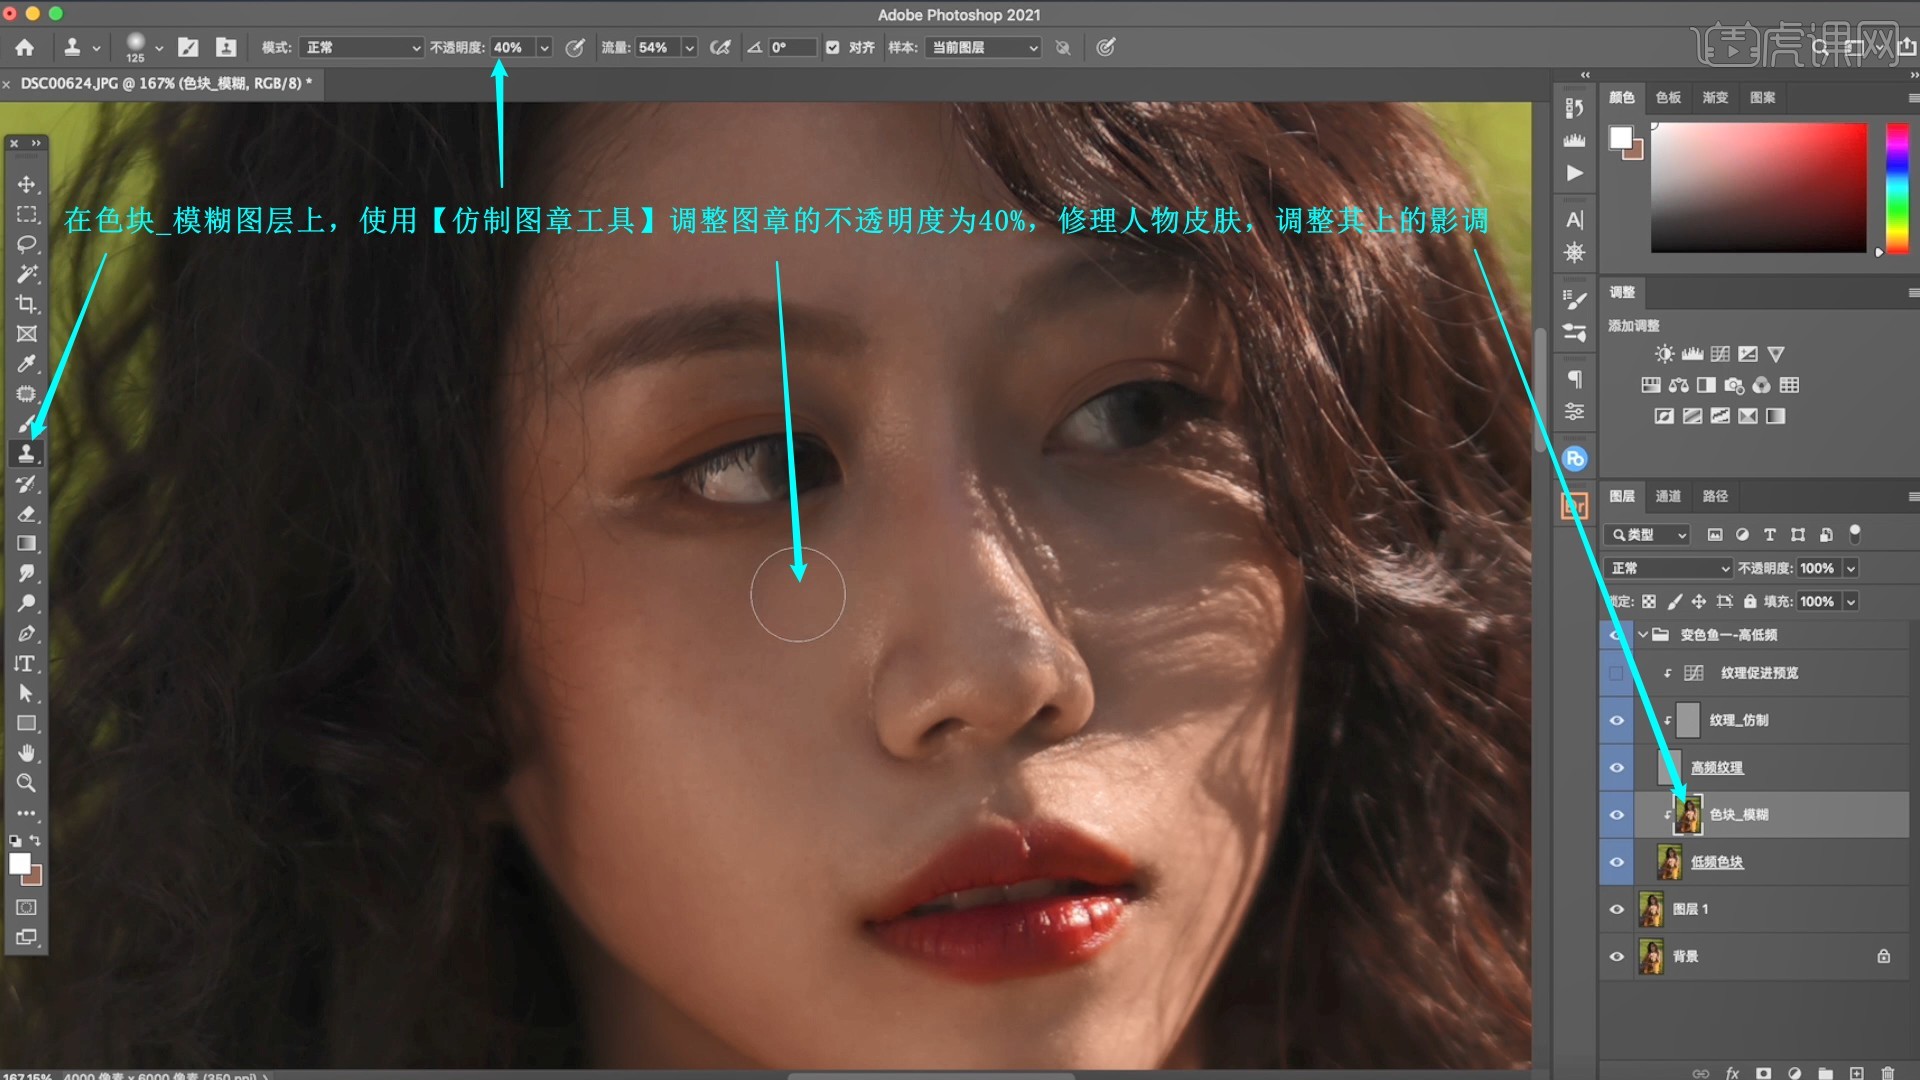The width and height of the screenshot is (1920, 1080).
Task: Select the Move tool
Action: [x=27, y=185]
